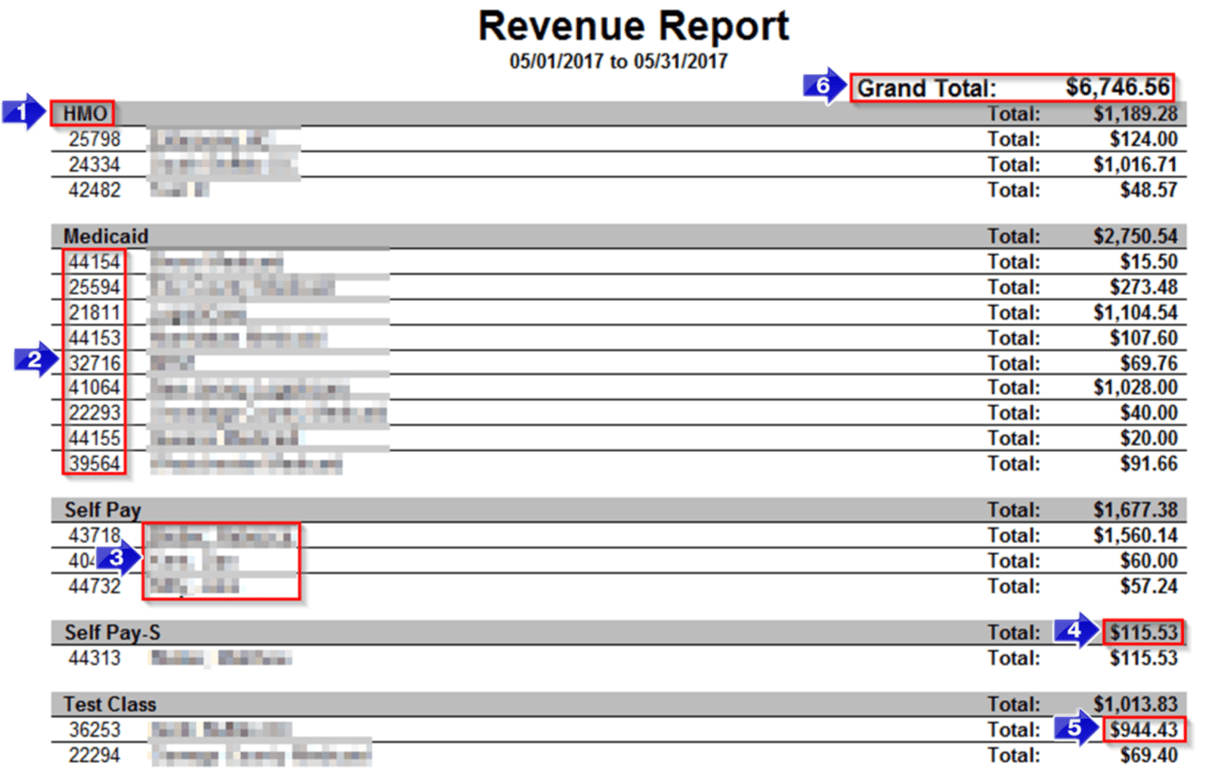The image size is (1205, 779).
Task: Click the blue arrow marker labeled 5
Action: 1075,730
